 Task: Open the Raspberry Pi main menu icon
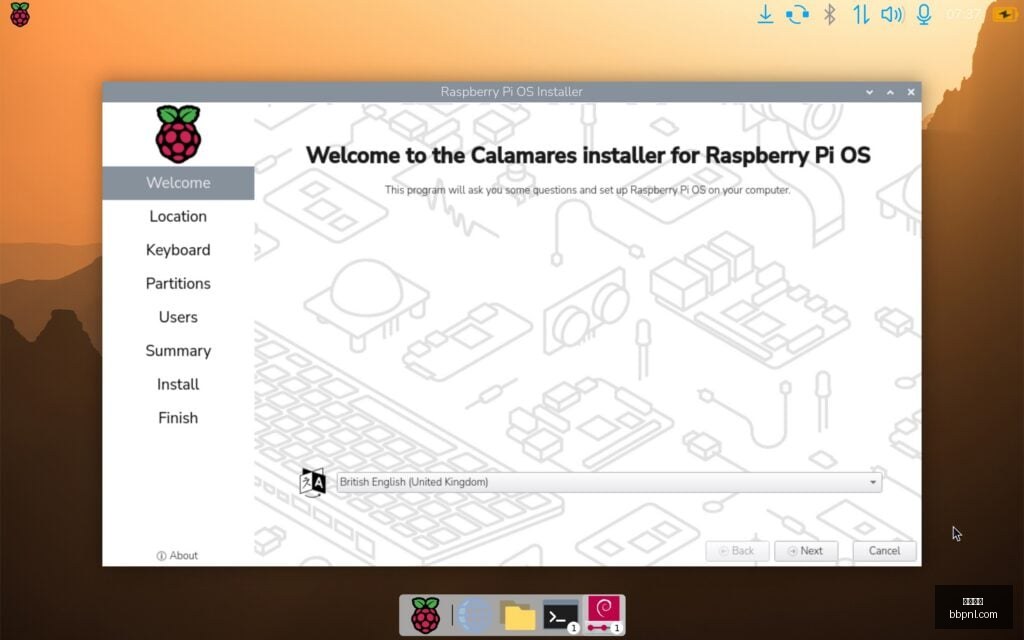pos(20,14)
